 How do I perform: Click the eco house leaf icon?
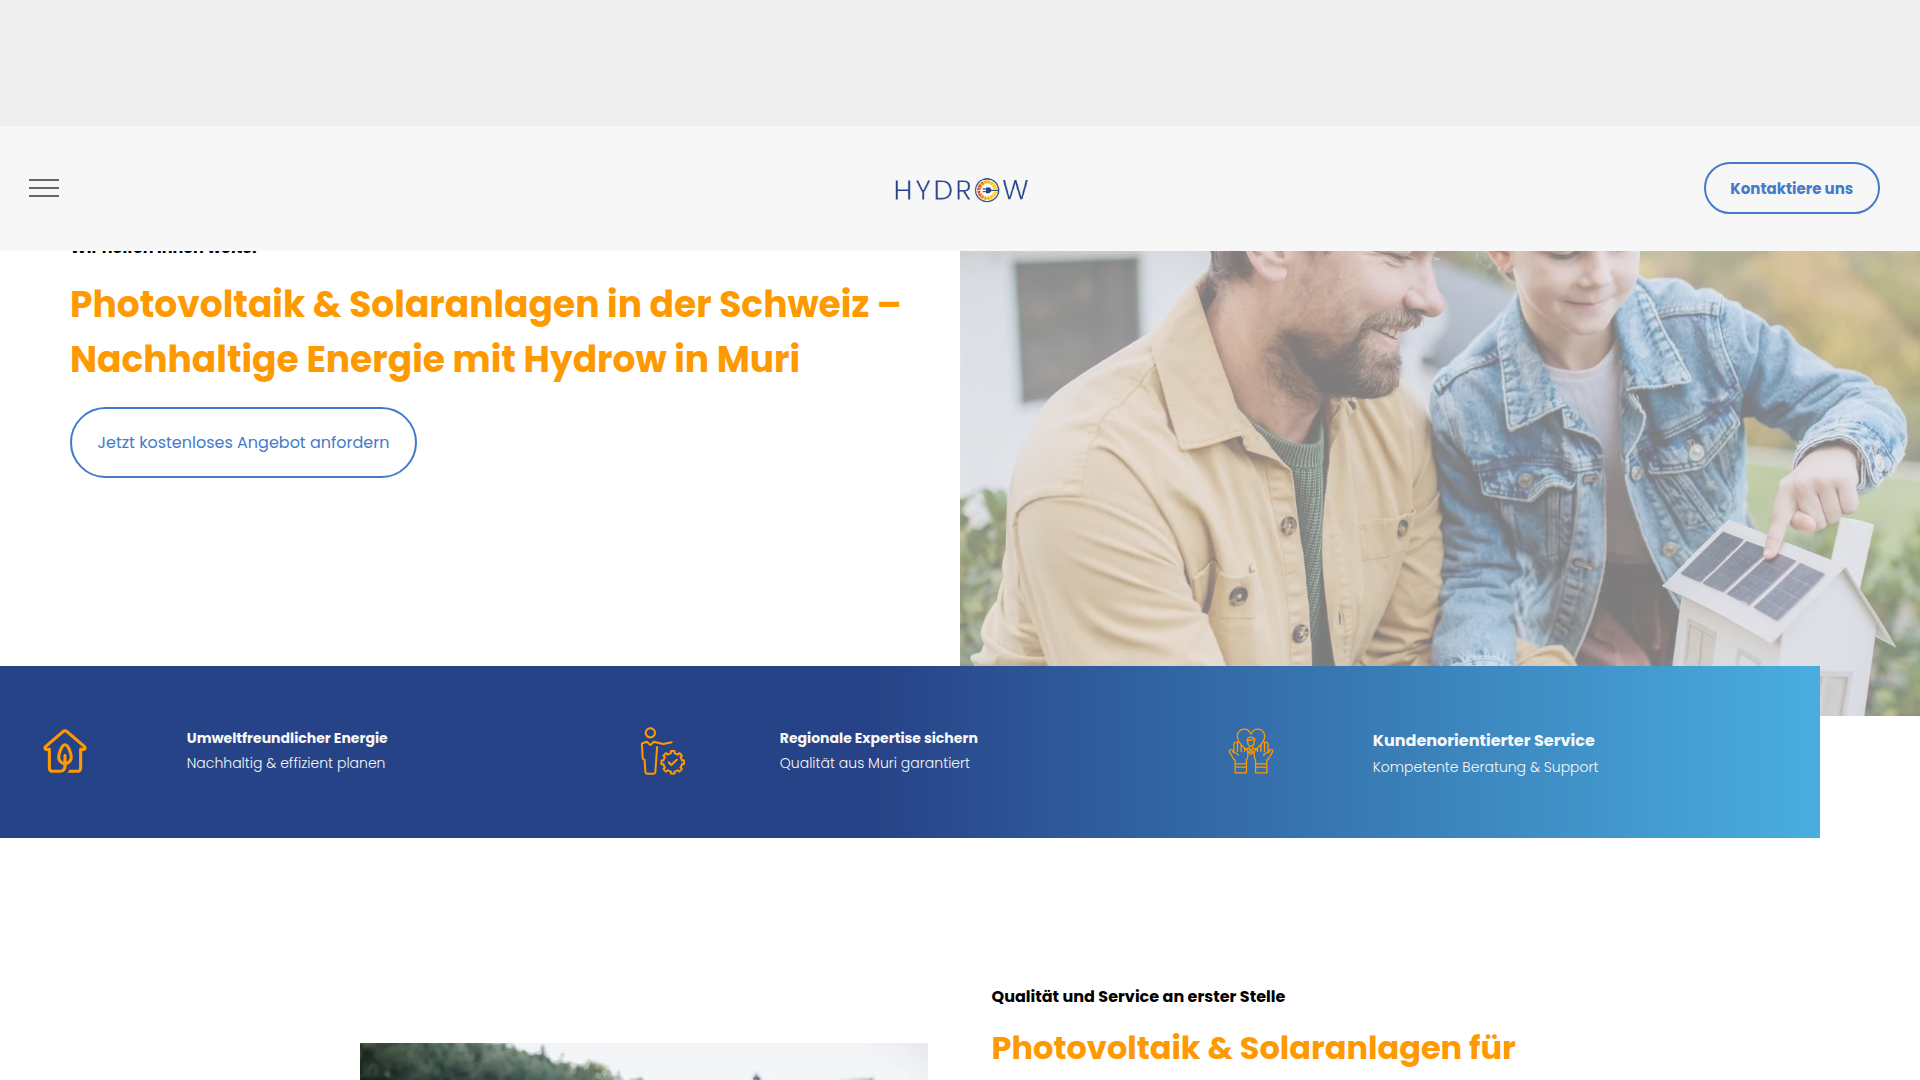[65, 751]
